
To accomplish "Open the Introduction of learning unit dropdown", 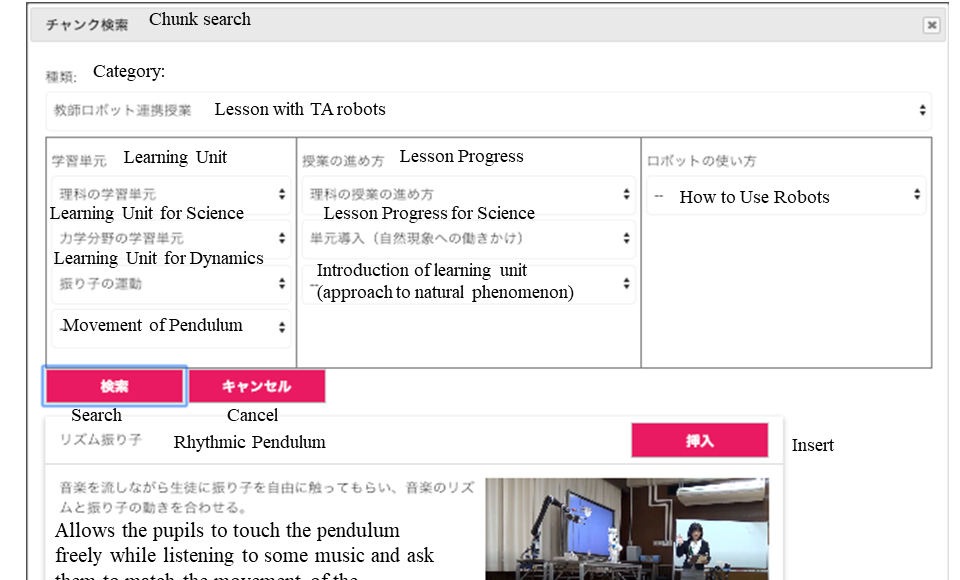I will (468, 284).
